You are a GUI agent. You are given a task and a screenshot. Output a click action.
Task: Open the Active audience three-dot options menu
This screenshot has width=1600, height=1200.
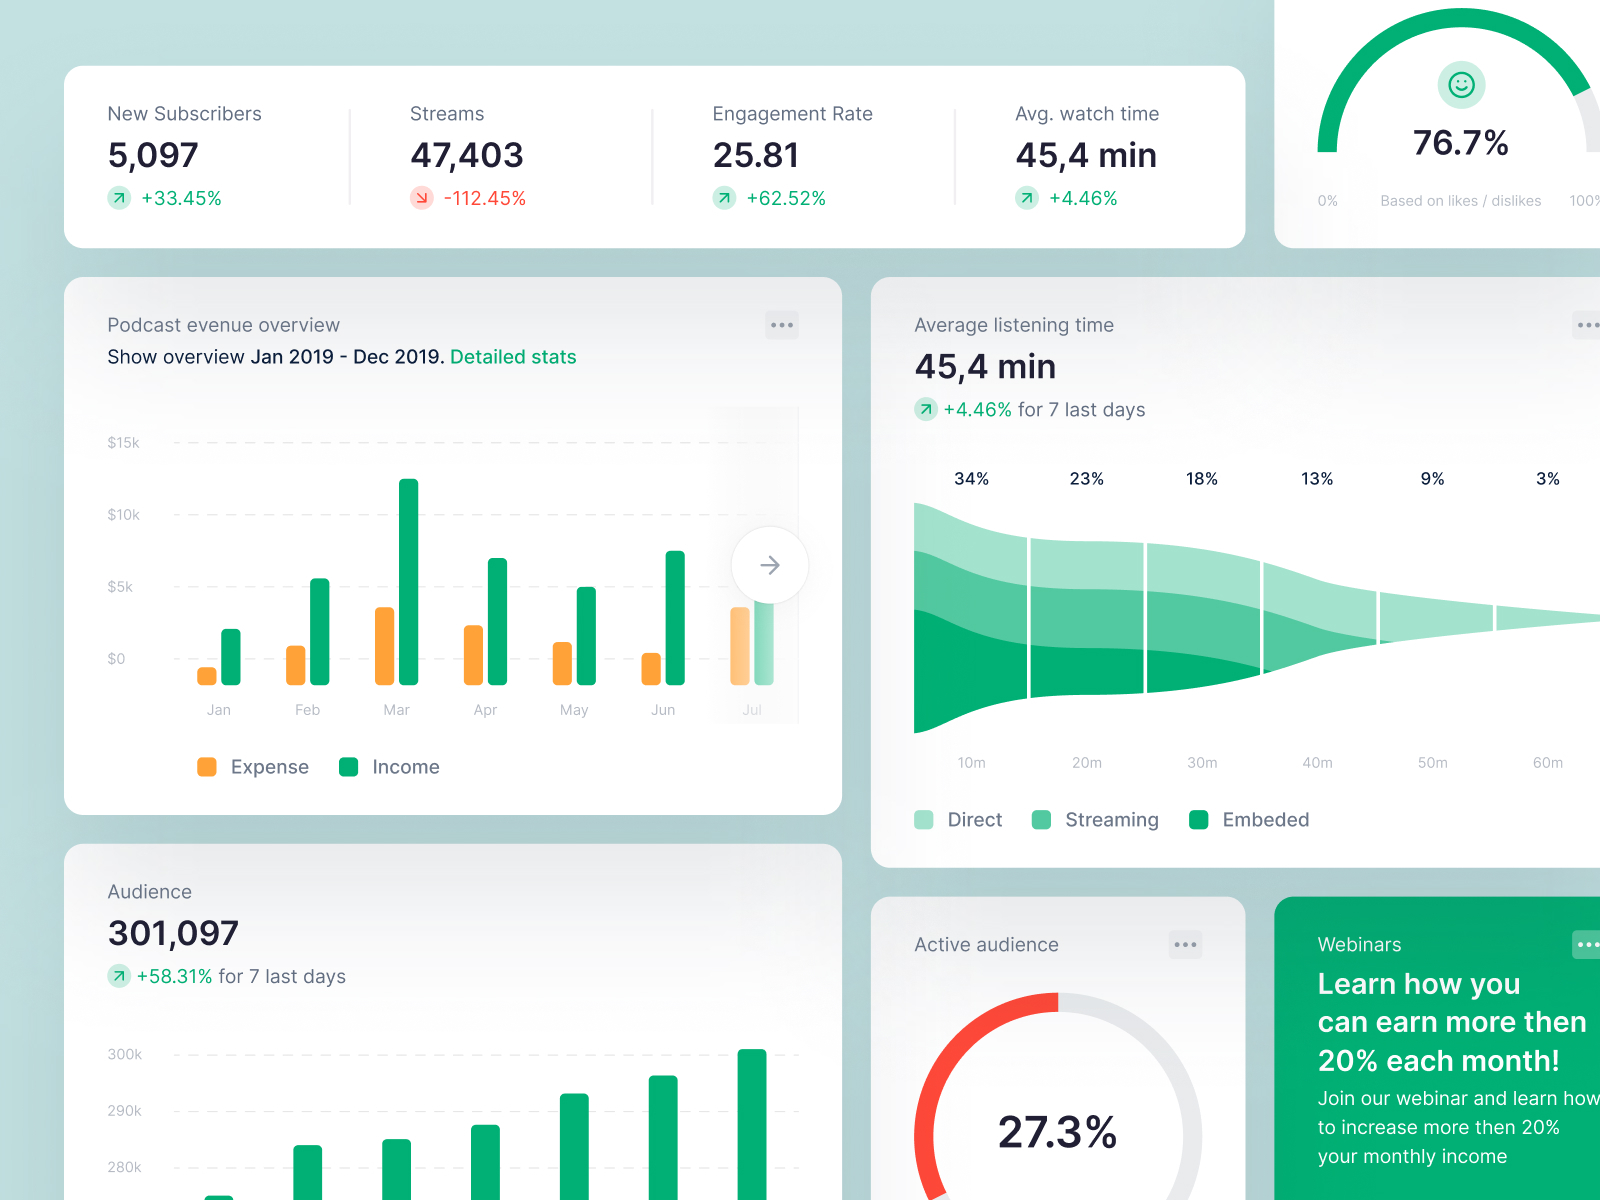pyautogui.click(x=1186, y=945)
